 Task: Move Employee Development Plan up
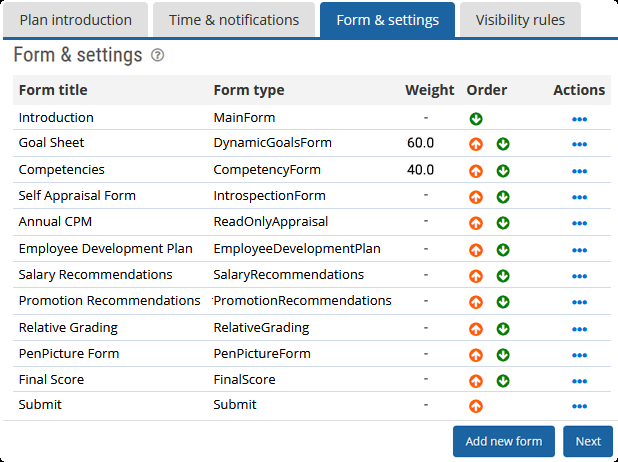click(476, 250)
